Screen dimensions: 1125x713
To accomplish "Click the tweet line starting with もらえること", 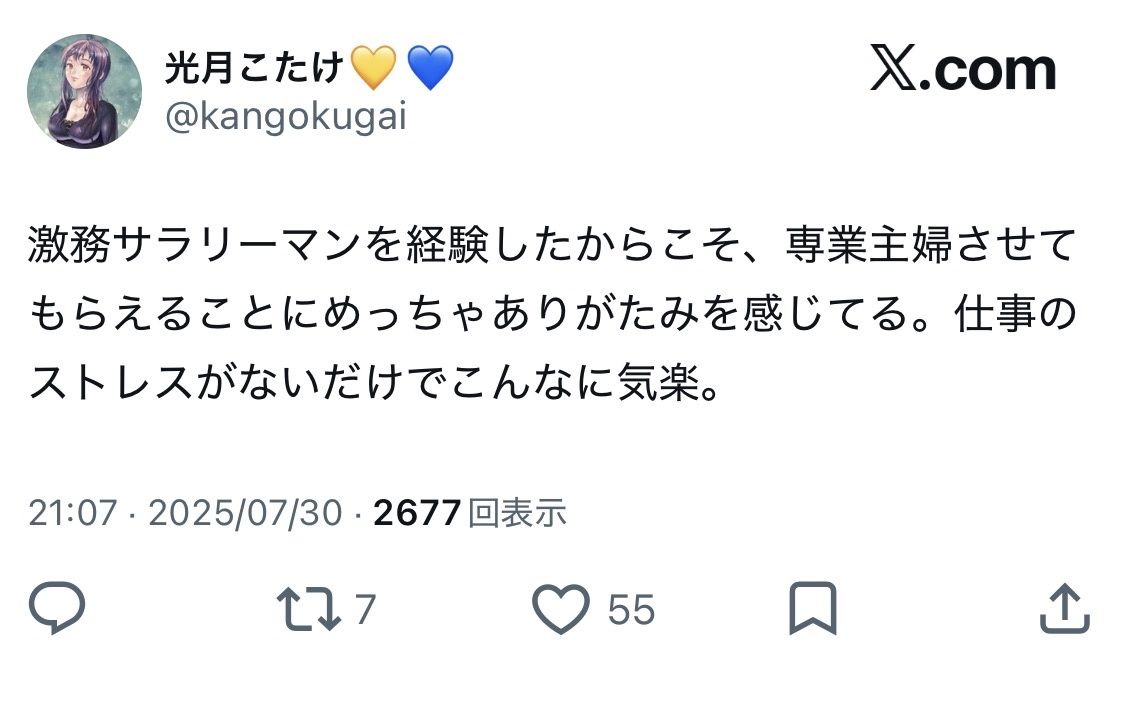I will pos(552,313).
